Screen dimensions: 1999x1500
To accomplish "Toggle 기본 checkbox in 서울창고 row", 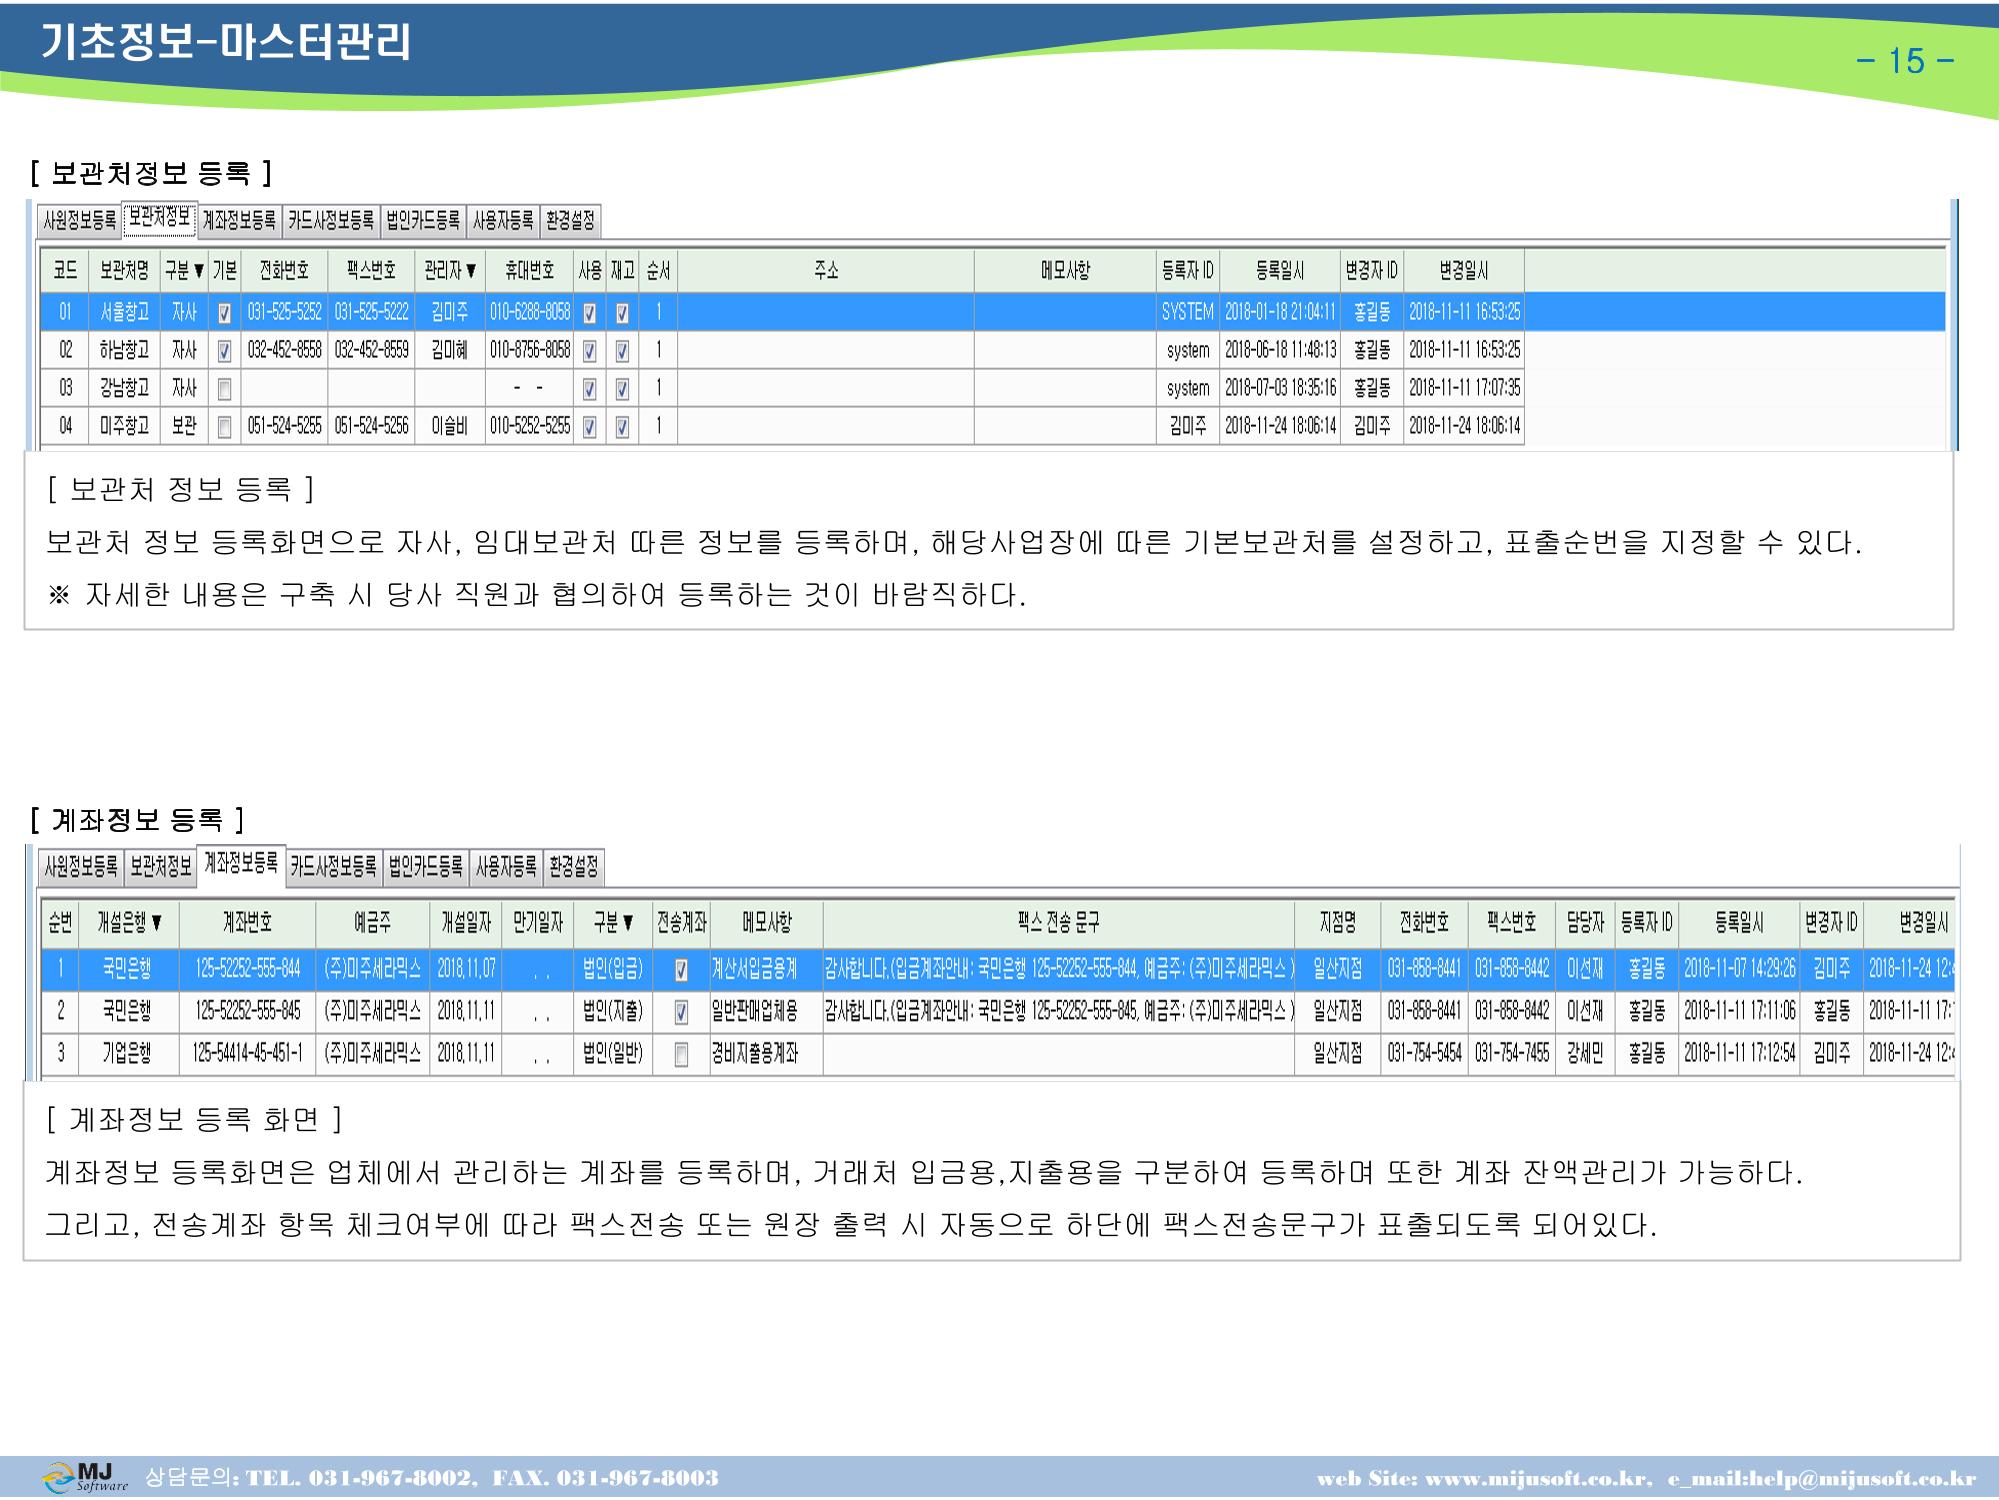I will (224, 313).
